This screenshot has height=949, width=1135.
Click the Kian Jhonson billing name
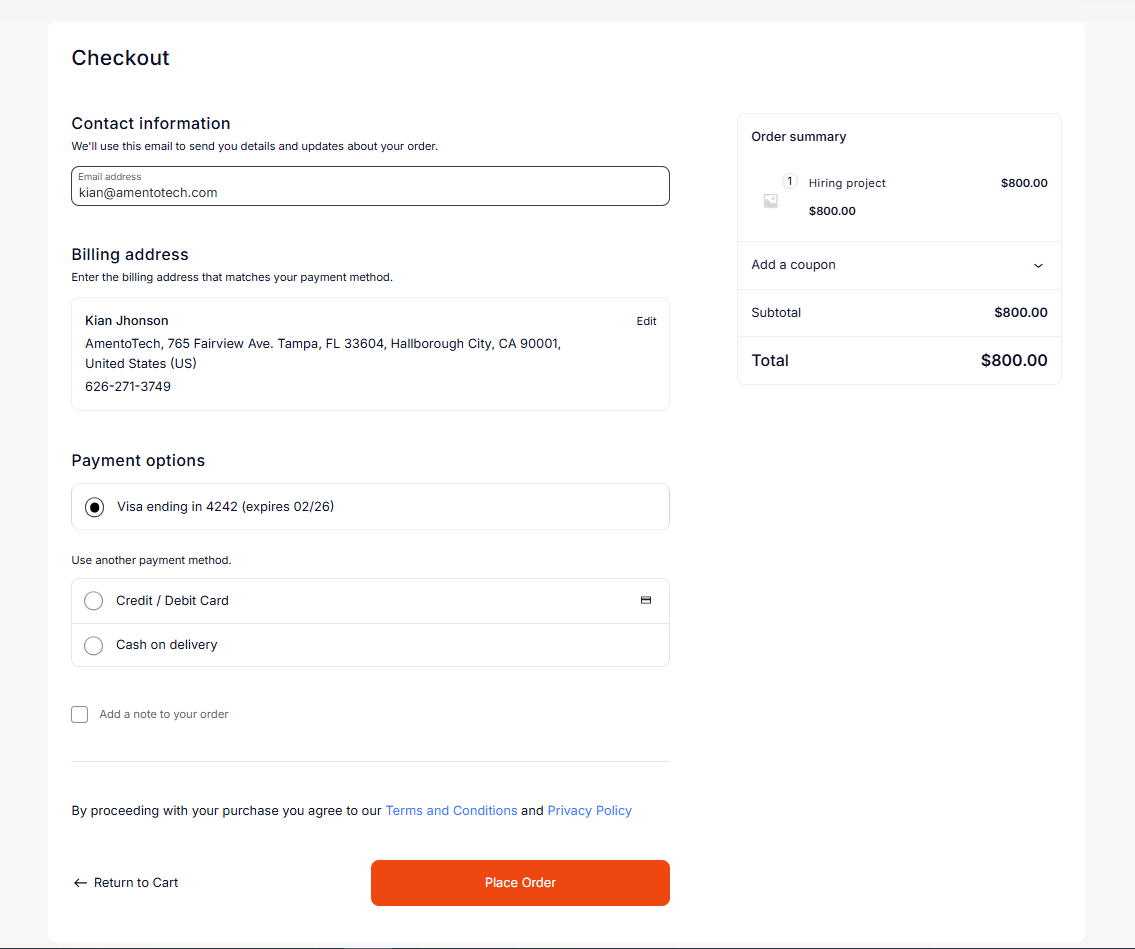point(127,321)
